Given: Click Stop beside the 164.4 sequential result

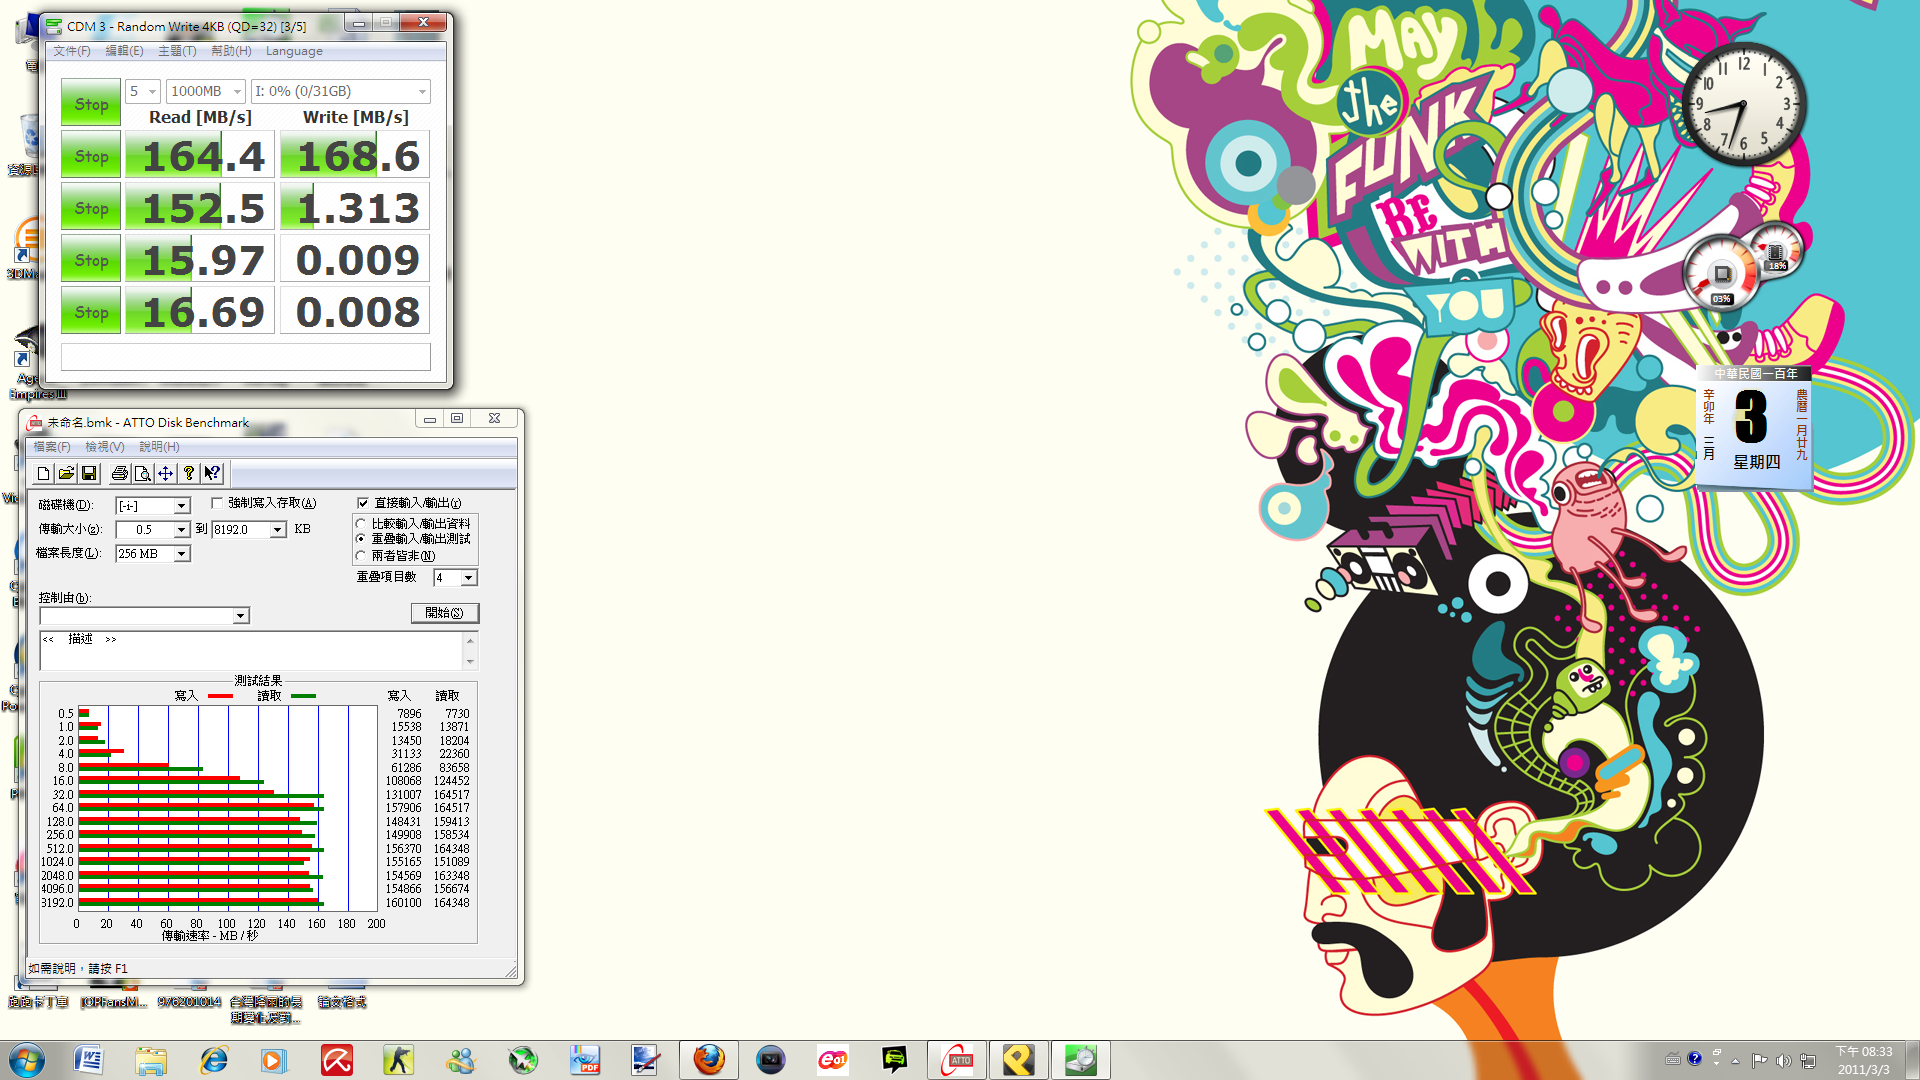Looking at the screenshot, I should [91, 156].
